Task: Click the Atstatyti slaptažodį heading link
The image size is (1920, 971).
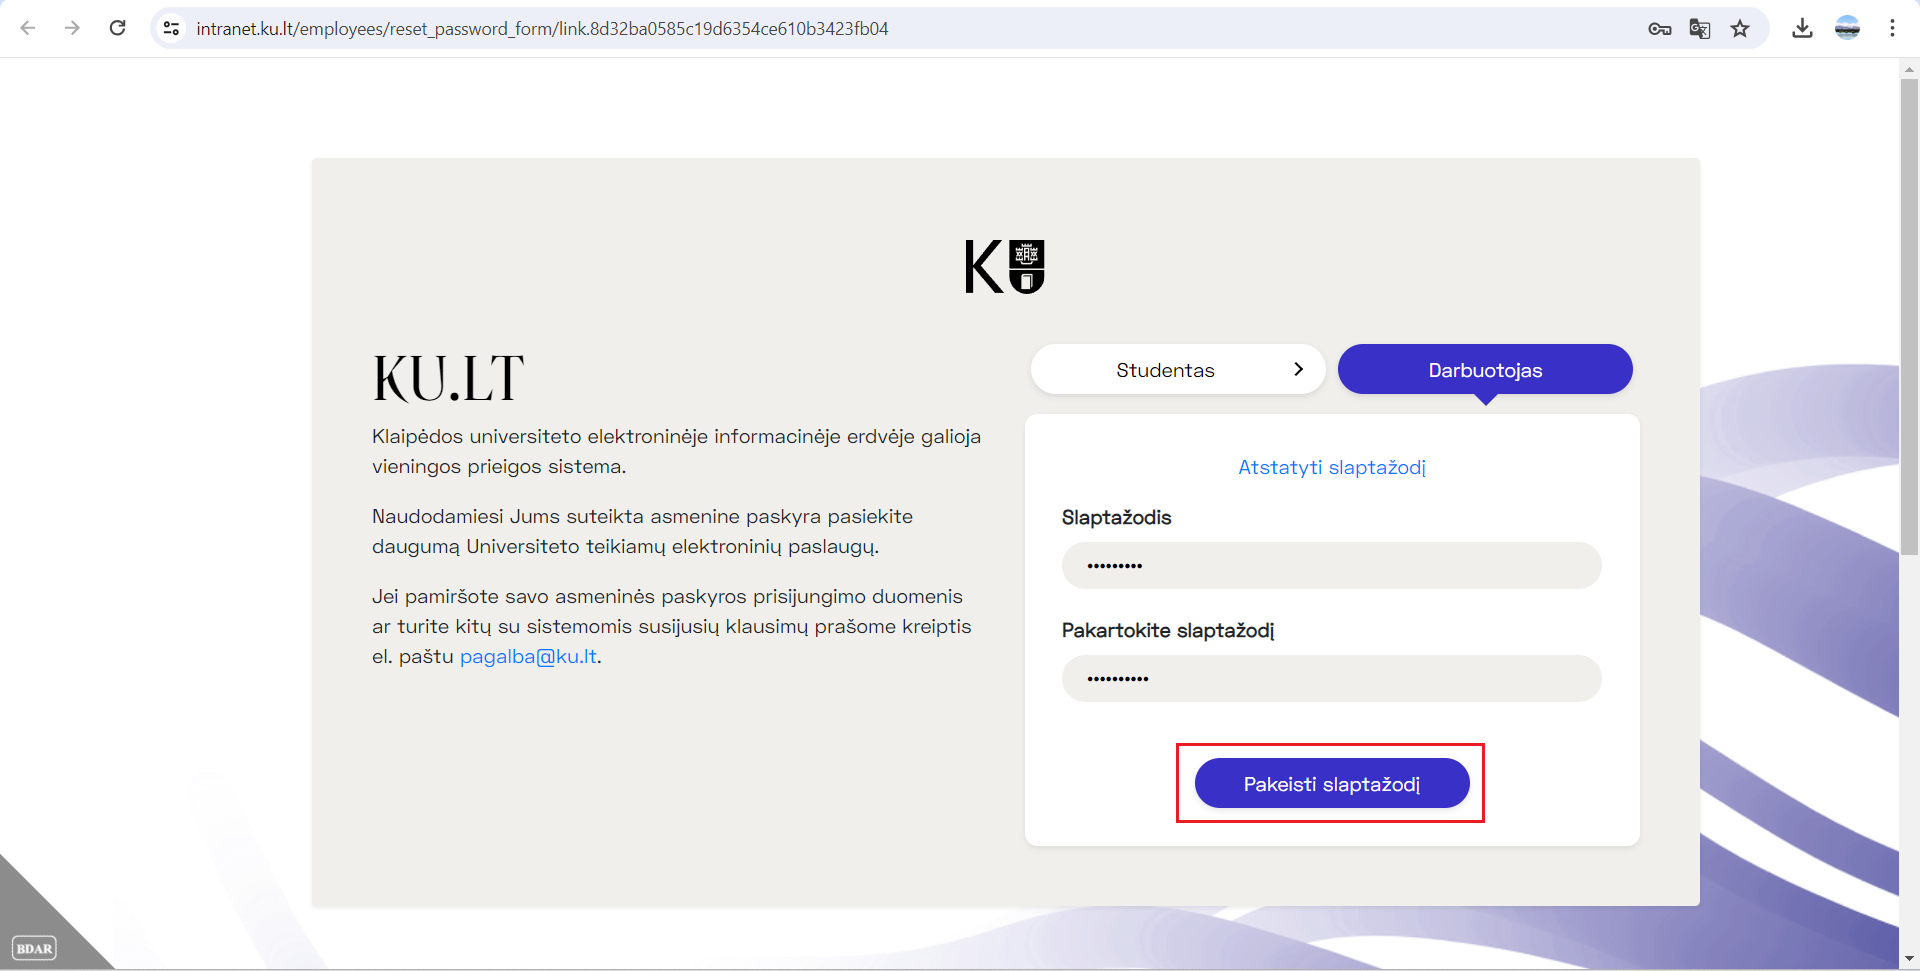Action: [1332, 467]
